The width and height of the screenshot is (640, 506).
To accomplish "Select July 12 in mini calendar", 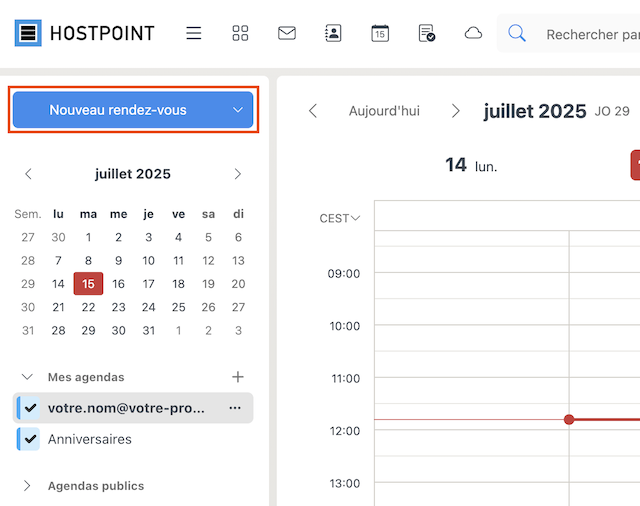I will (208, 260).
